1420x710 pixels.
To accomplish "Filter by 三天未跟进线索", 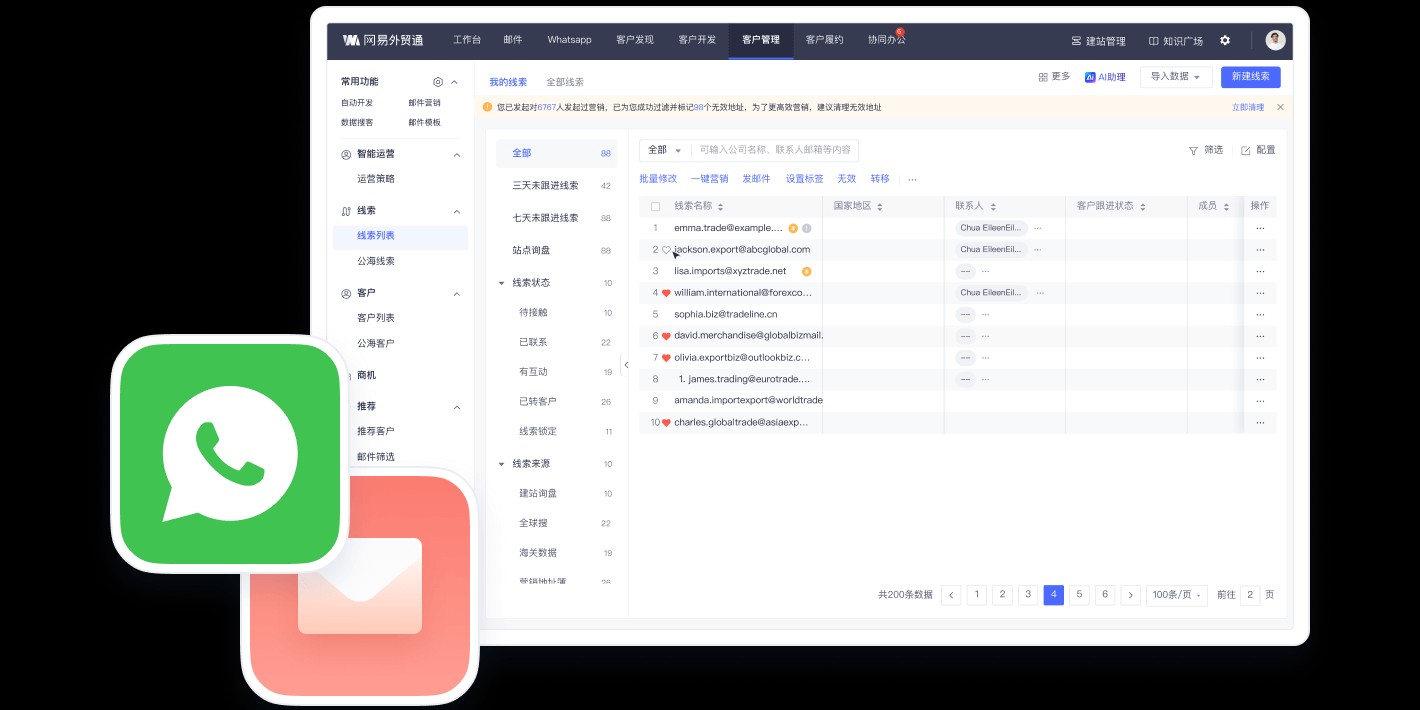I will [x=557, y=186].
